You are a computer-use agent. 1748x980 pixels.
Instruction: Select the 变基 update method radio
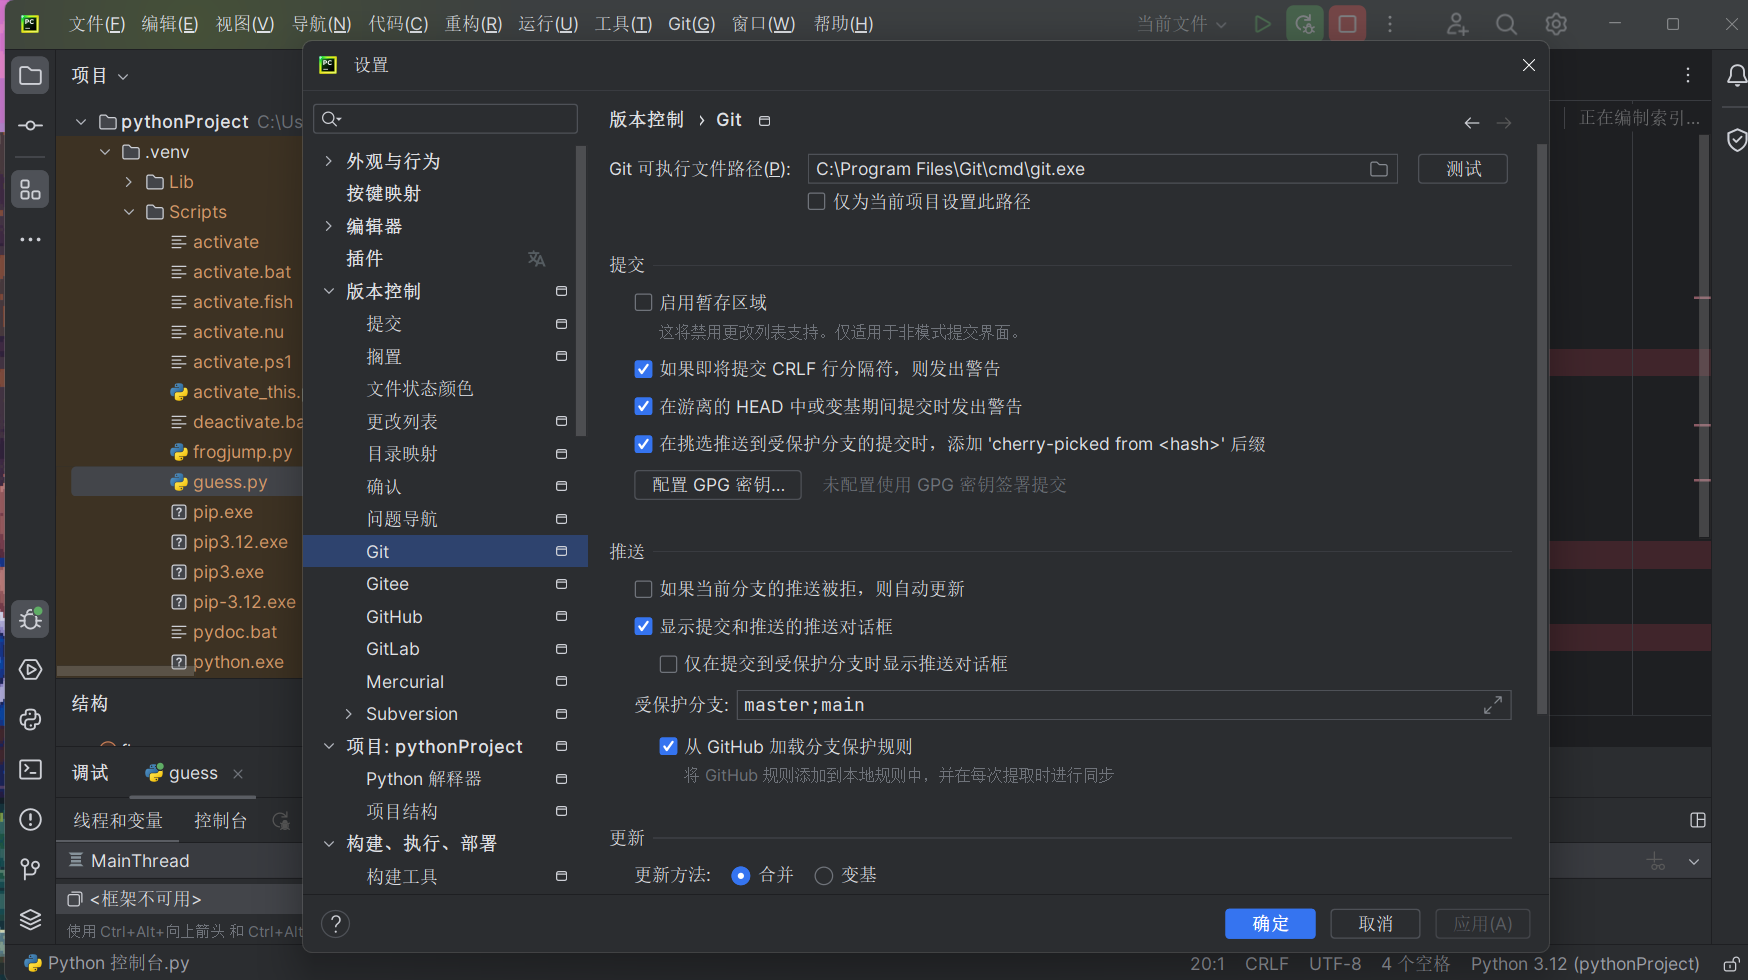click(x=824, y=876)
